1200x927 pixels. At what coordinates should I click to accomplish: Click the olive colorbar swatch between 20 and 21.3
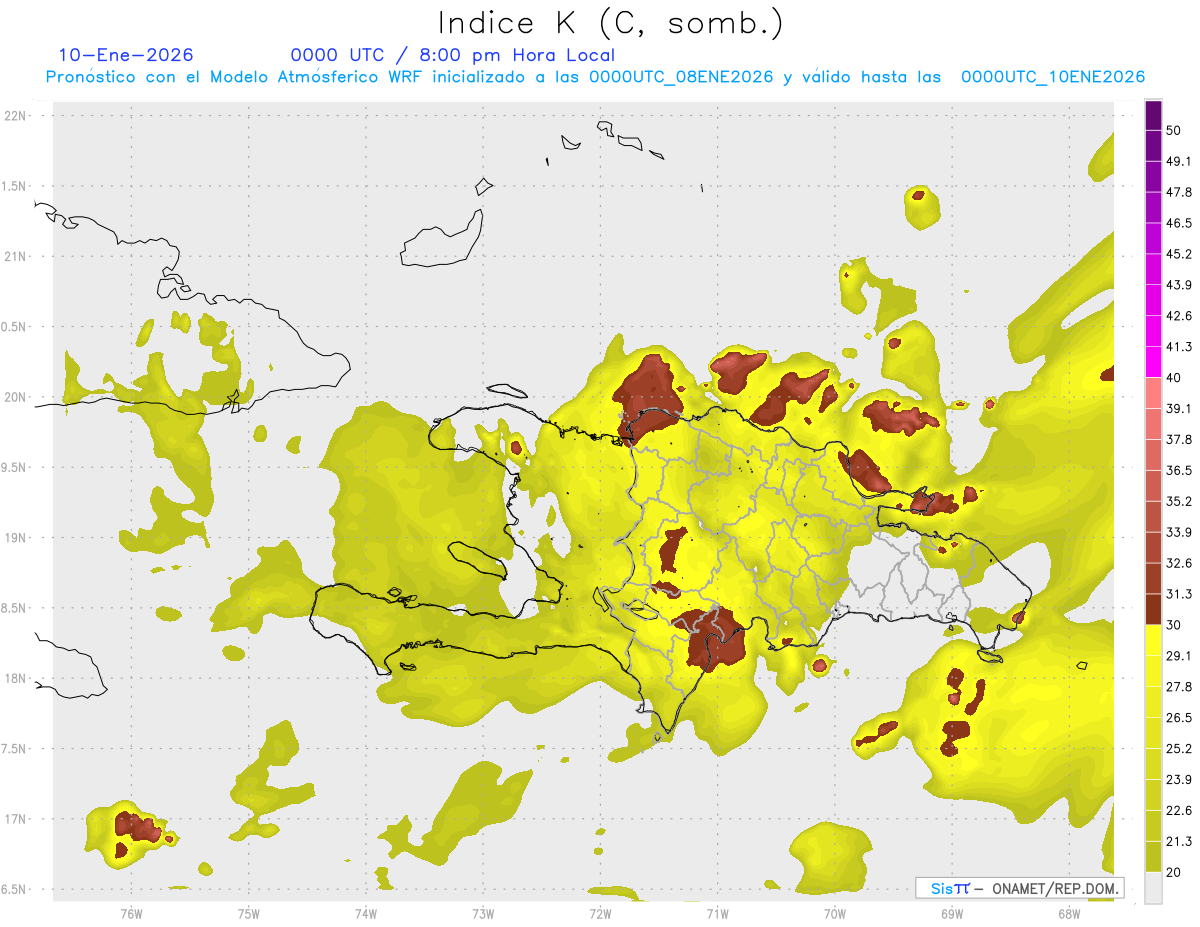pyautogui.click(x=1154, y=856)
